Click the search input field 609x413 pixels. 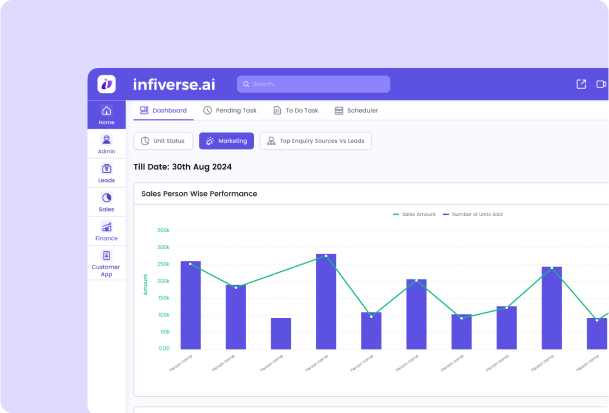pos(313,84)
